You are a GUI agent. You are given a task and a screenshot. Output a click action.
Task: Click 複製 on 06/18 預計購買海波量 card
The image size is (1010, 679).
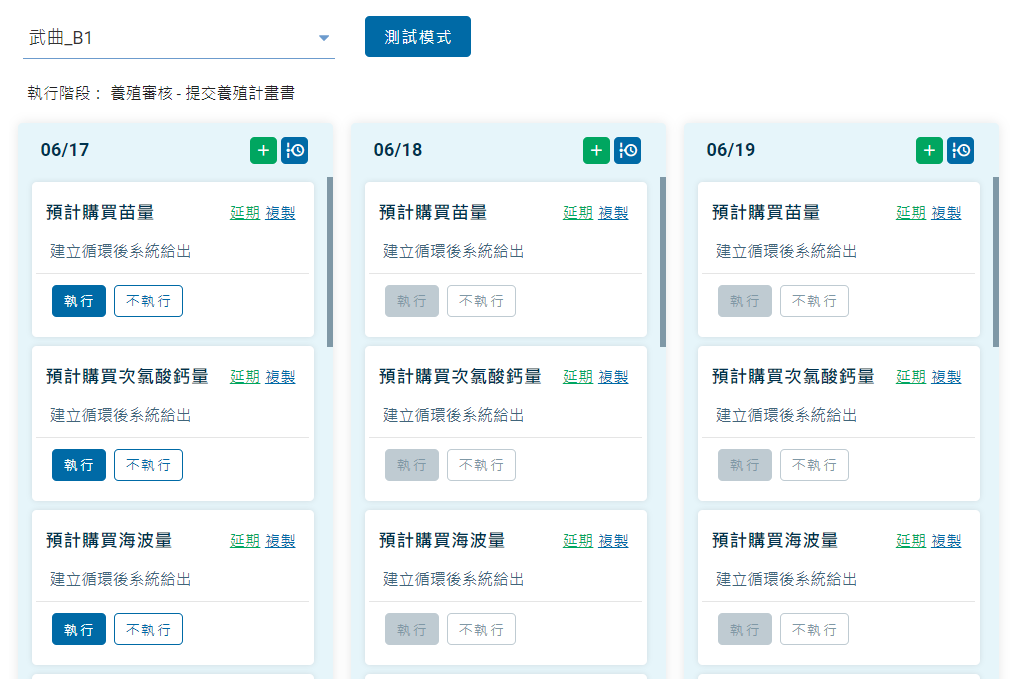click(x=614, y=541)
